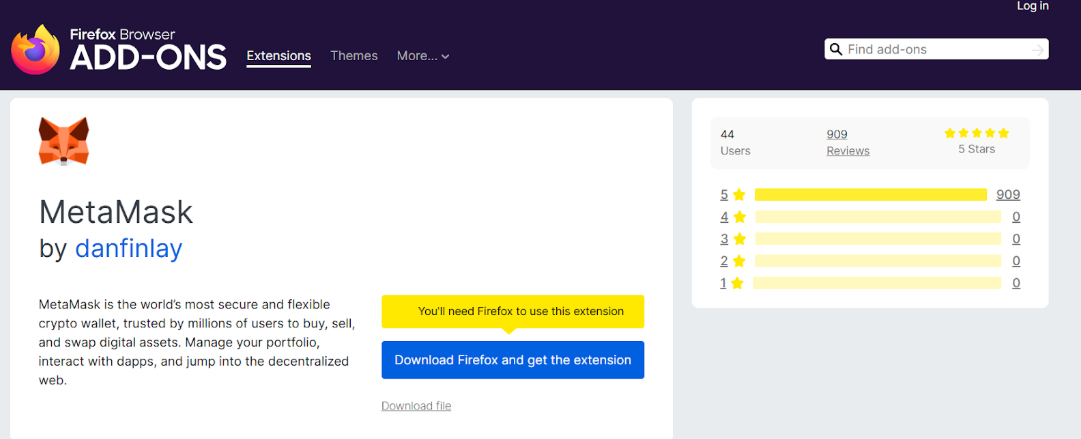Screen dimensions: 1081x439
Task: Switch to the Themes tab
Action: pyautogui.click(x=354, y=56)
